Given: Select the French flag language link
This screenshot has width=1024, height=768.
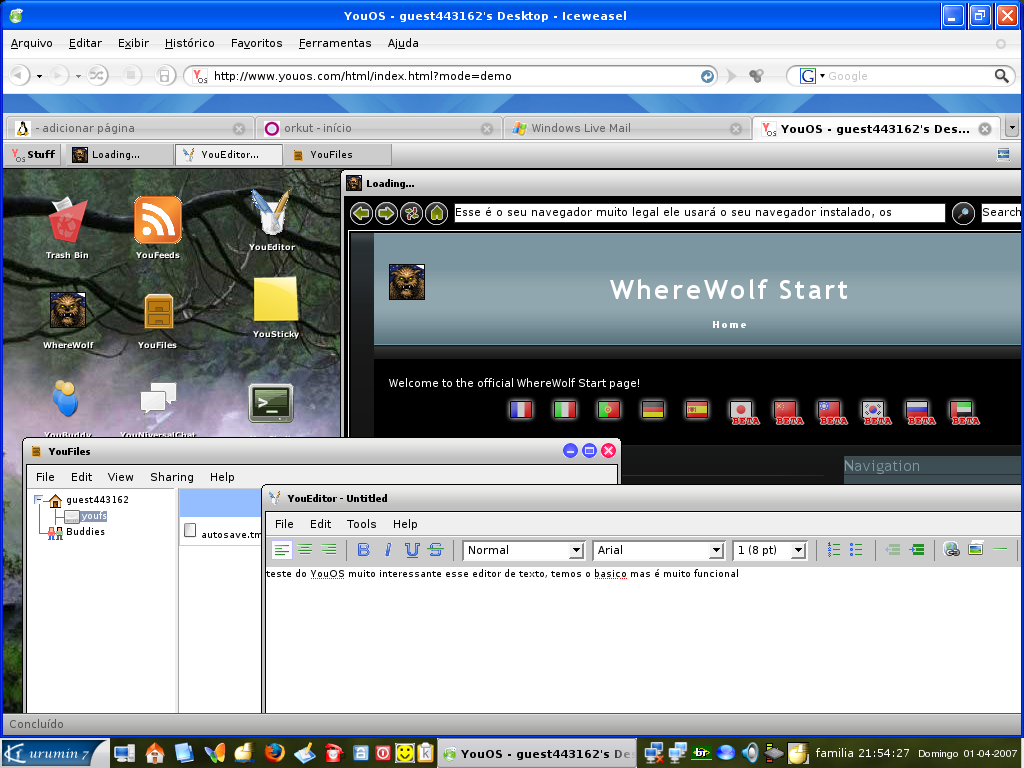Looking at the screenshot, I should point(520,409).
